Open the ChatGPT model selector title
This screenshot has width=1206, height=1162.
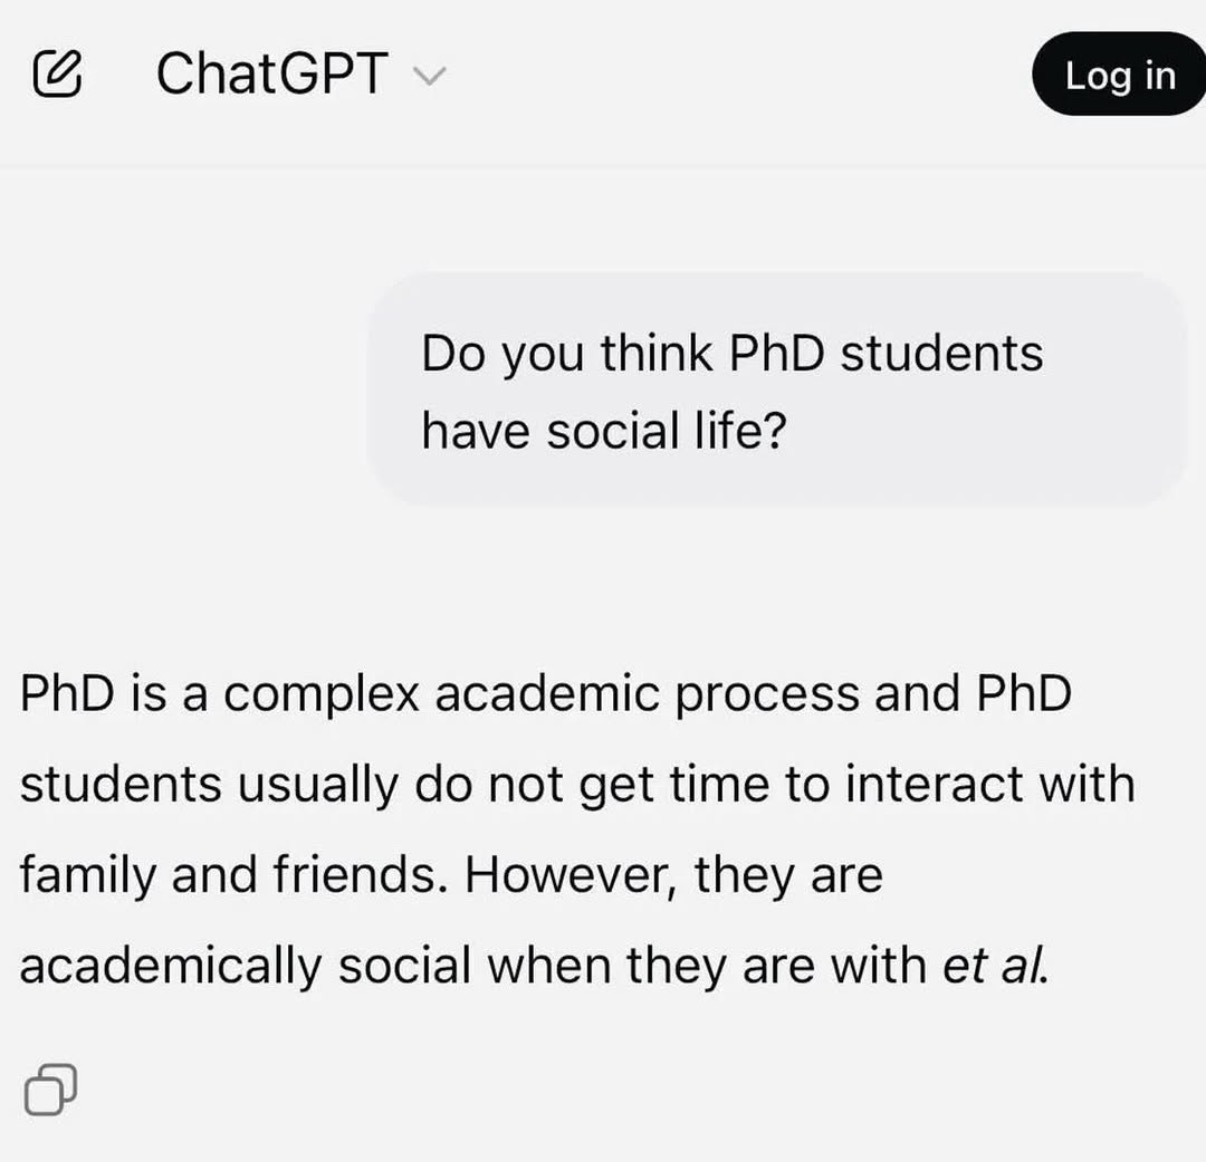(272, 74)
